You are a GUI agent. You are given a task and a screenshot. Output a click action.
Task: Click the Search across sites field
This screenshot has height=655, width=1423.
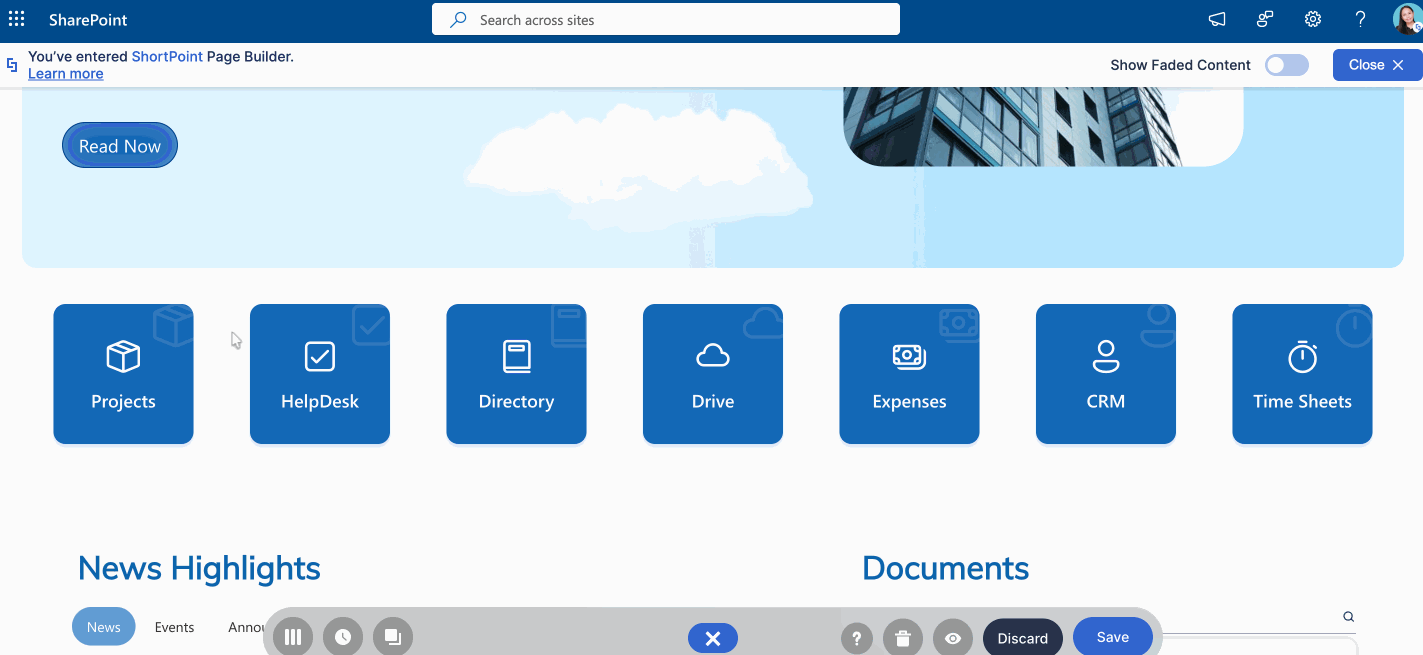coord(665,19)
